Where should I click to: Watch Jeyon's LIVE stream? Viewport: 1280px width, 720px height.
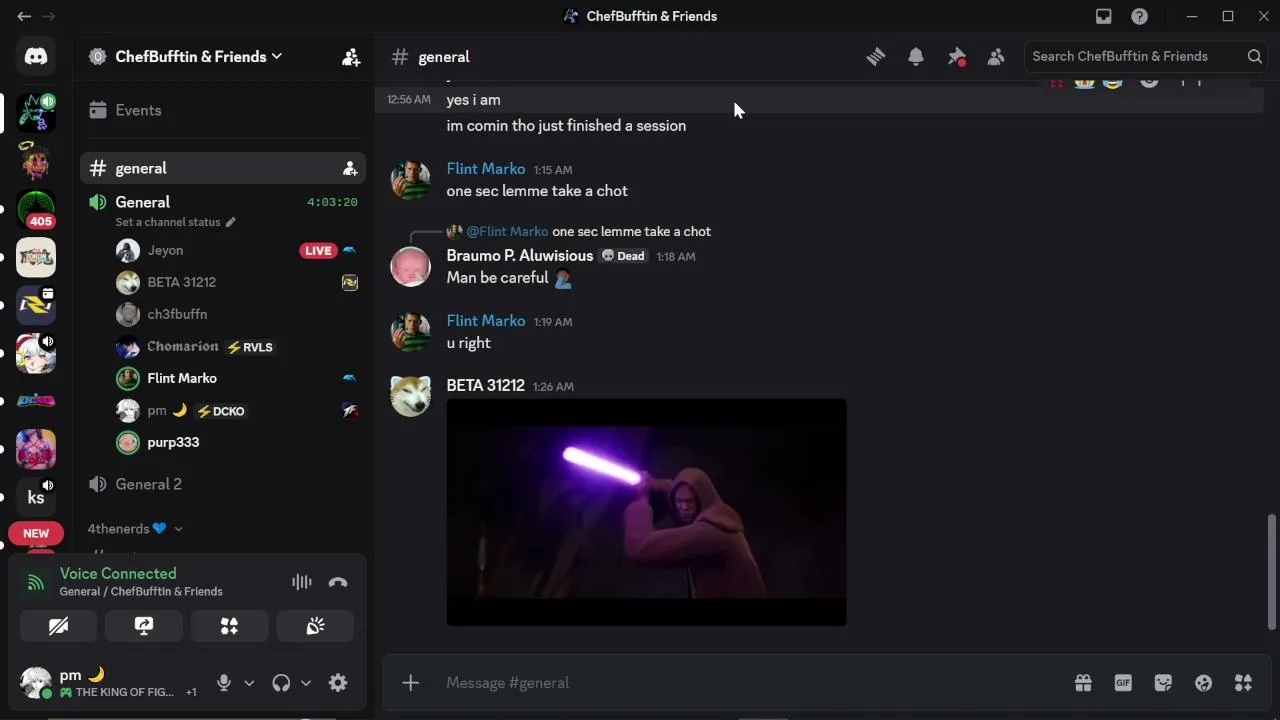coord(318,251)
